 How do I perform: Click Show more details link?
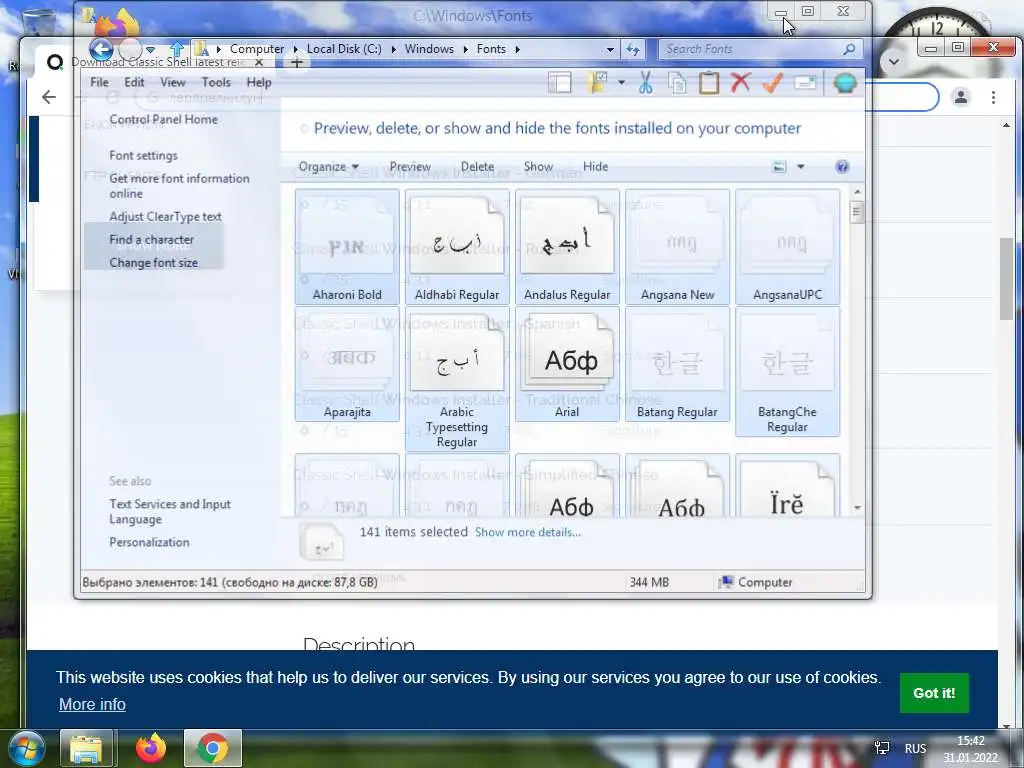pyautogui.click(x=528, y=532)
